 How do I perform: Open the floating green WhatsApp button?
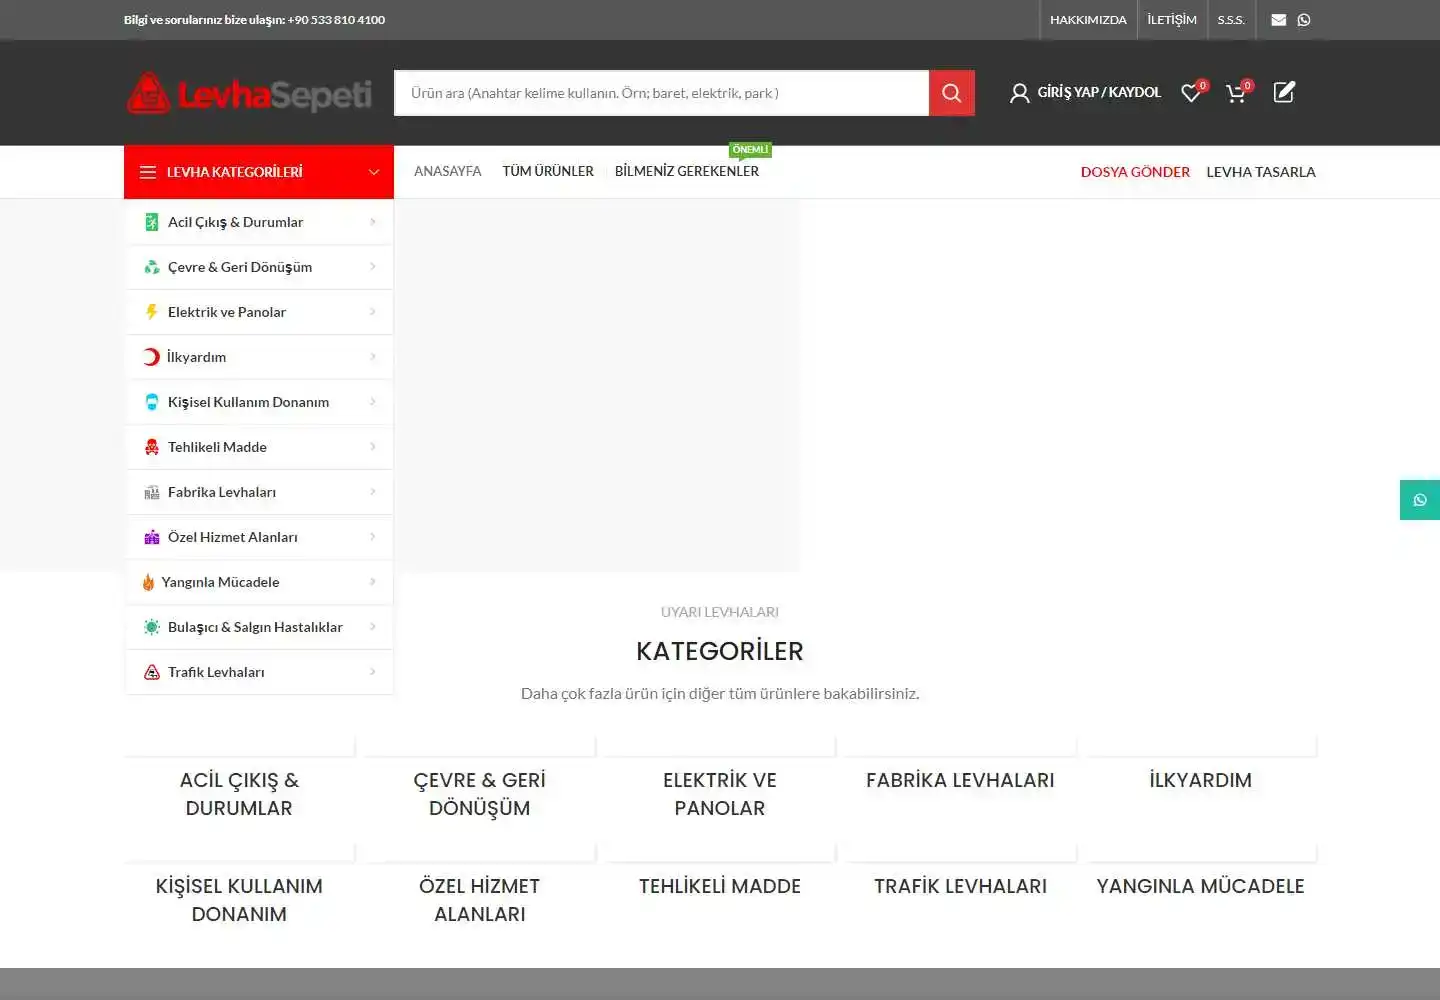point(1420,500)
